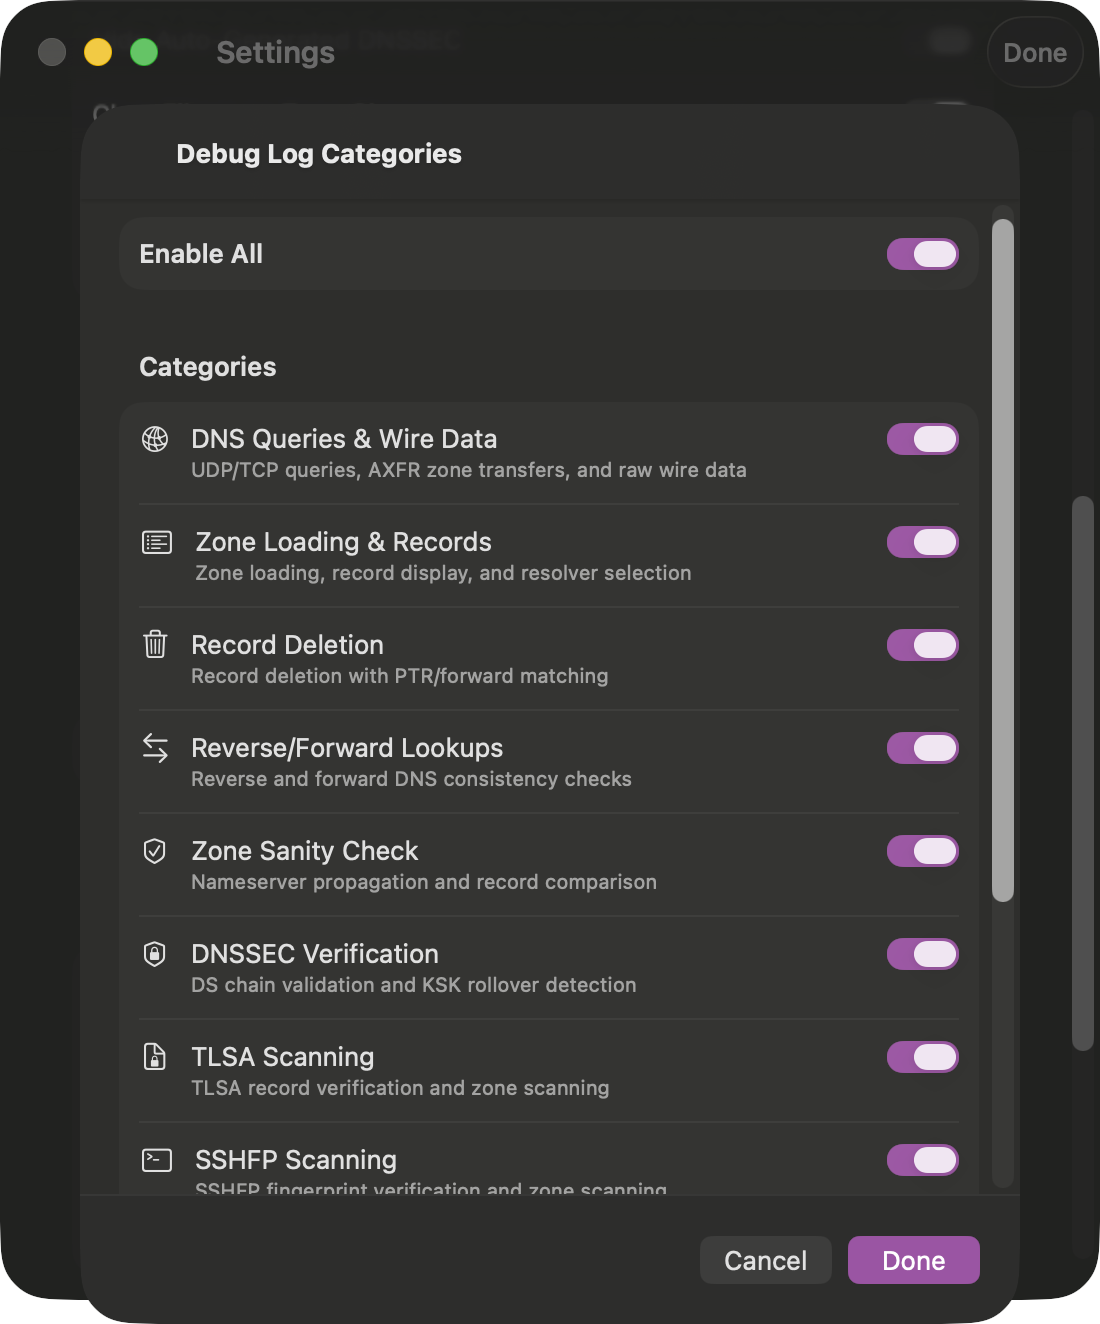1100x1324 pixels.
Task: Toggle the DNSSEC Verification switch
Action: (x=922, y=954)
